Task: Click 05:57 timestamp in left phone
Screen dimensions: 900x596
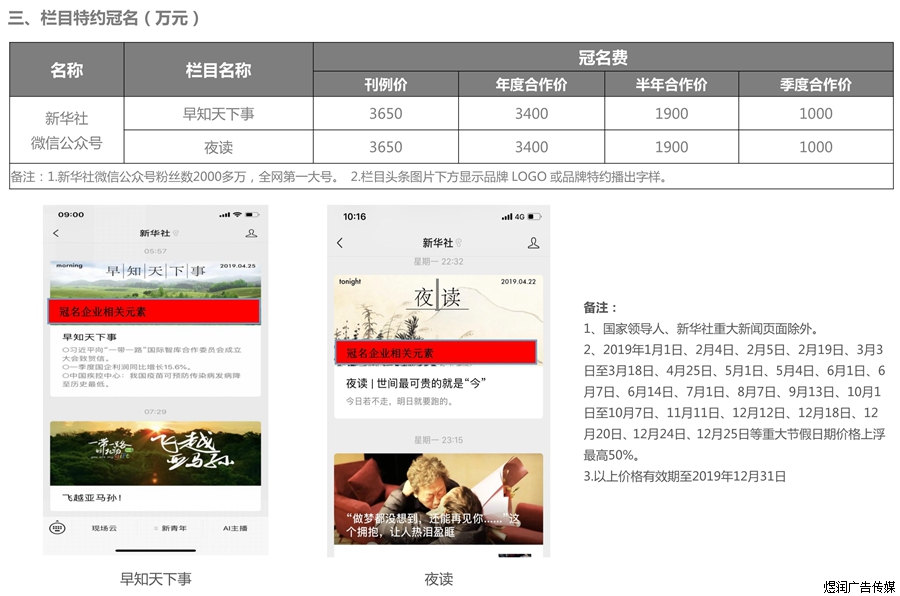Action: point(155,251)
